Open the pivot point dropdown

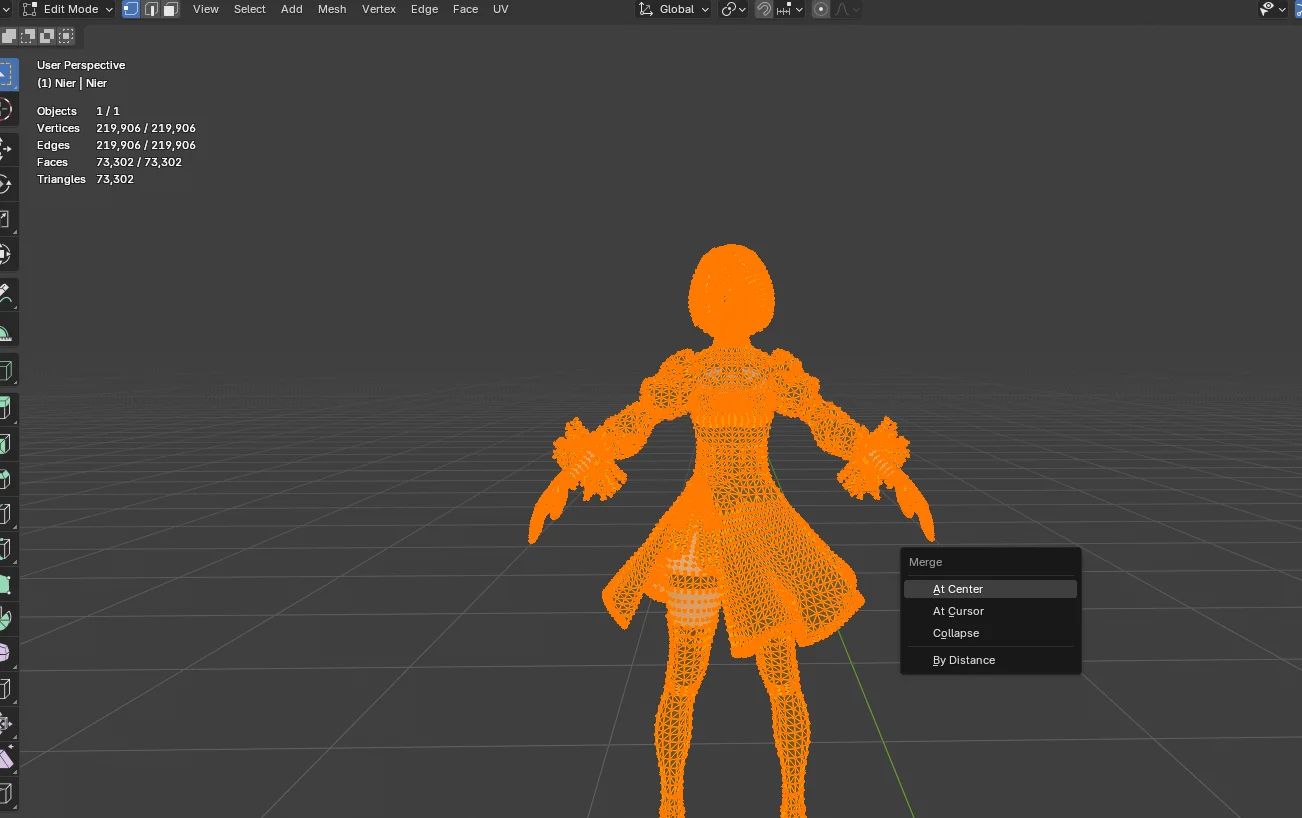[733, 9]
